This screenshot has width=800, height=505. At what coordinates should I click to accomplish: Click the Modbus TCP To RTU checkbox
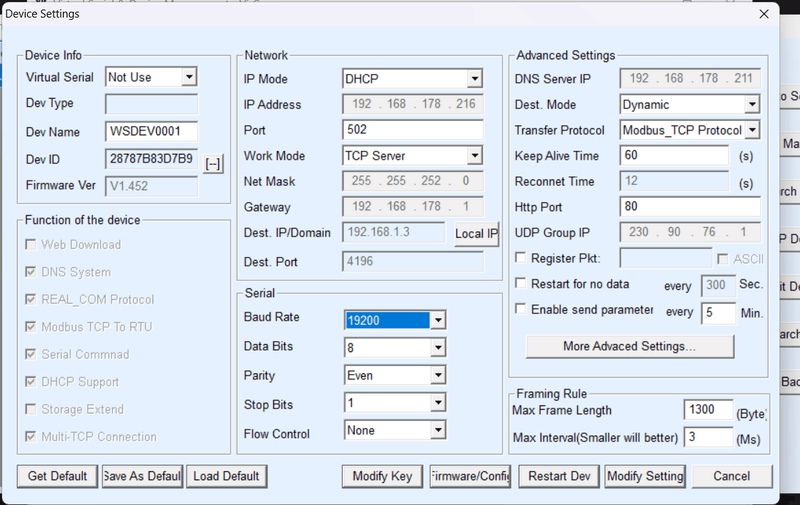[x=31, y=326]
